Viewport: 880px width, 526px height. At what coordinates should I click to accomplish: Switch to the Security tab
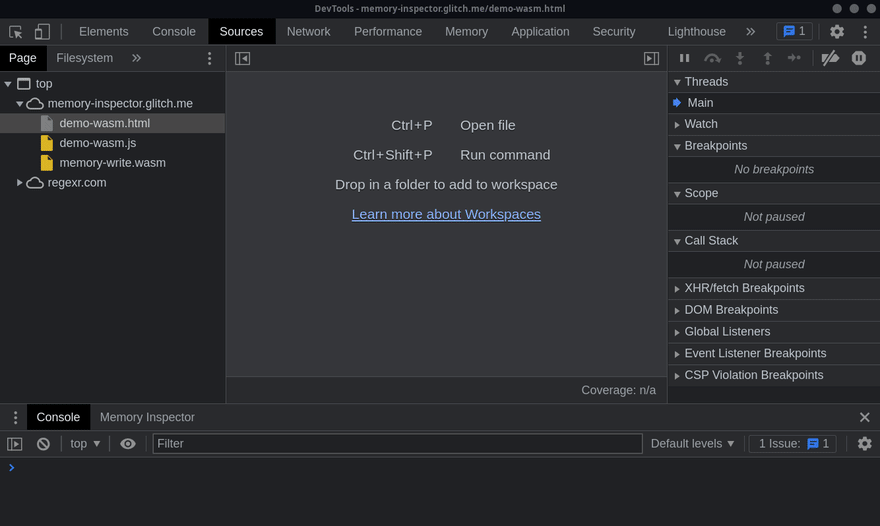pyautogui.click(x=614, y=32)
